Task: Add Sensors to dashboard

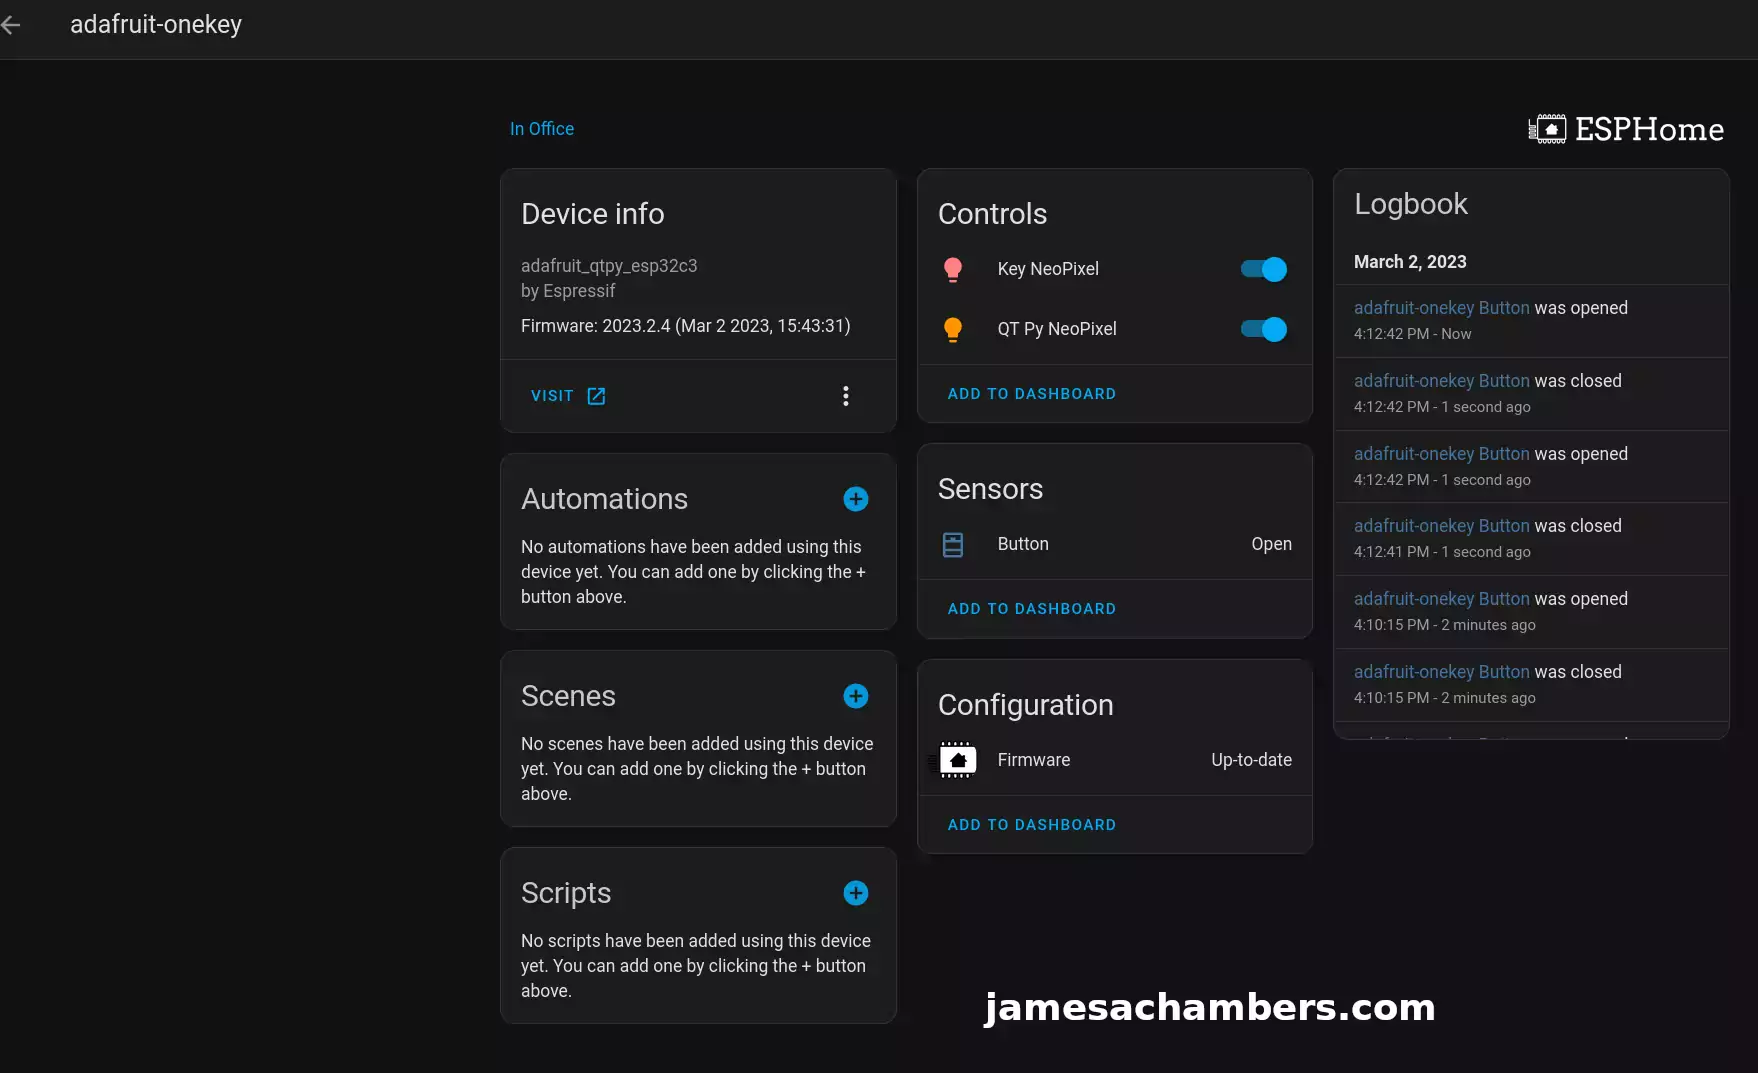Action: coord(1032,609)
